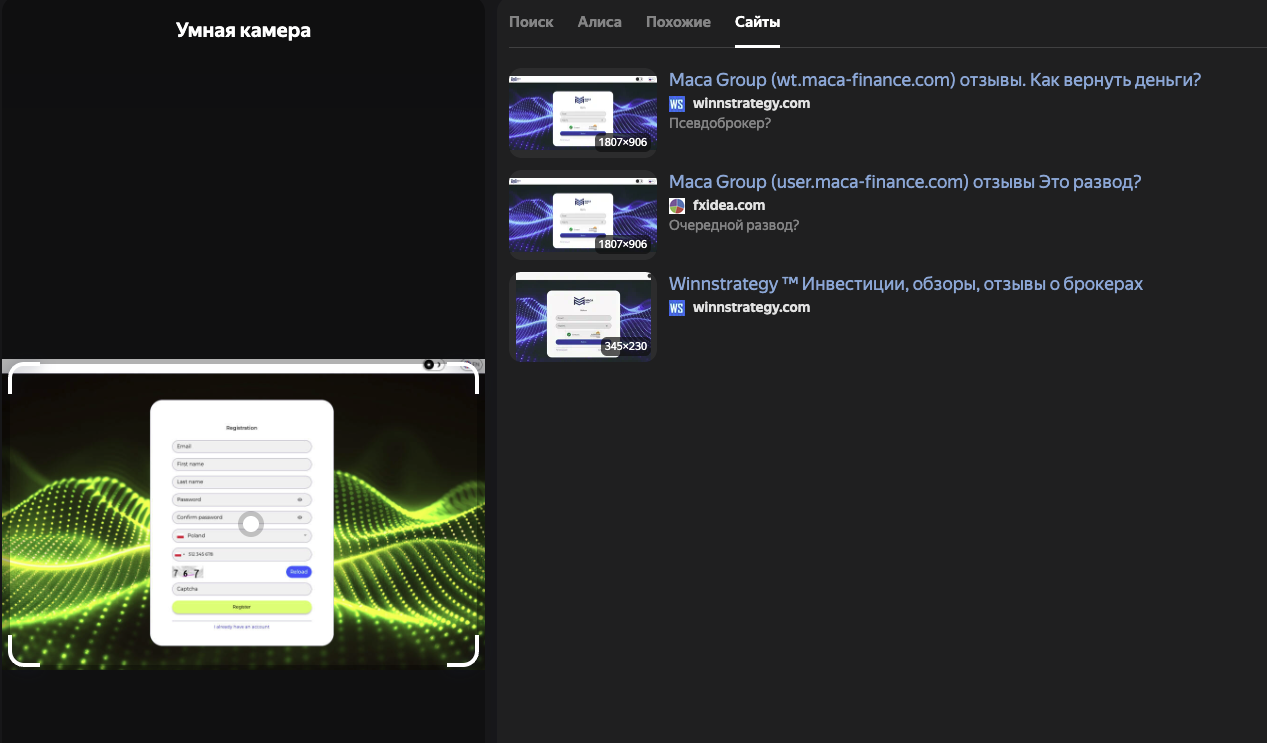Click the green Register button
Viewport: 1267px width, 743px height.
point(242,607)
